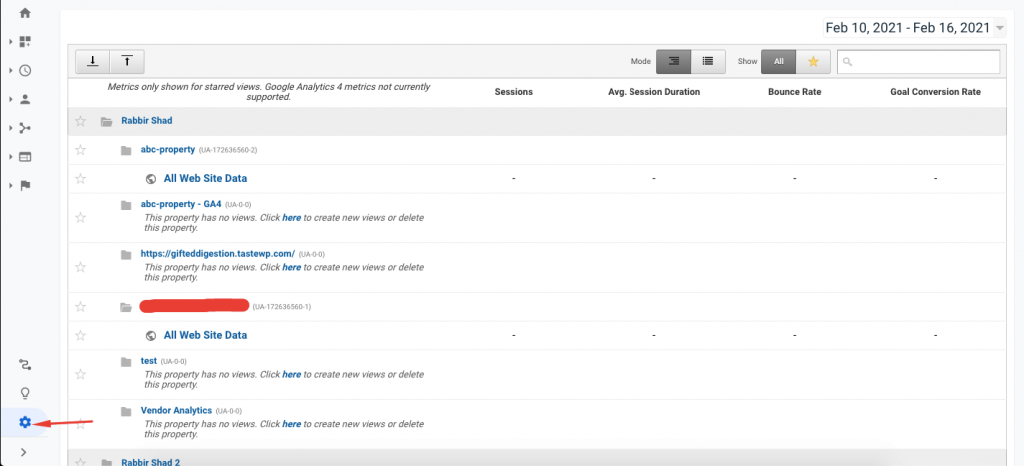
Task: Open the date range dropdown arrow
Action: click(1000, 28)
